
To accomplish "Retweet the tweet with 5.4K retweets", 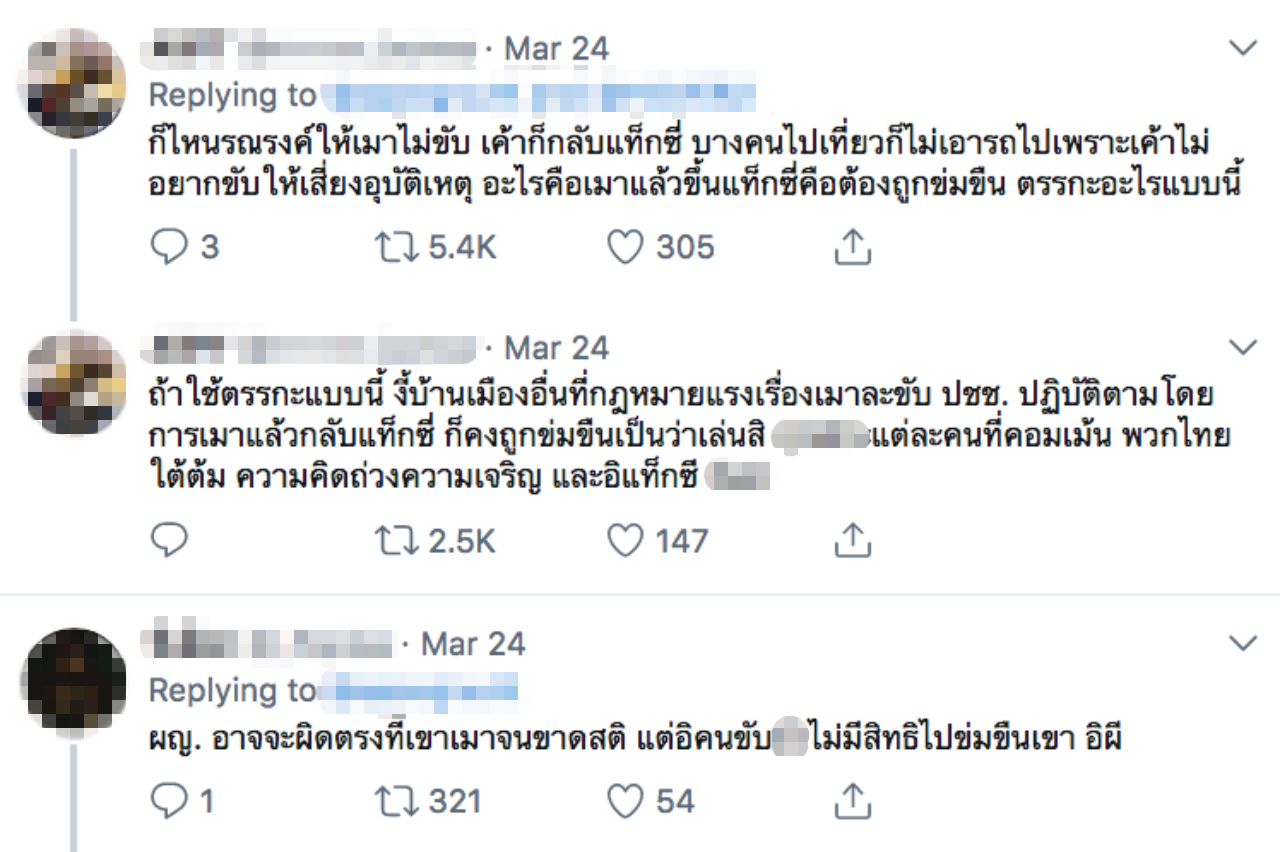I will coord(394,247).
